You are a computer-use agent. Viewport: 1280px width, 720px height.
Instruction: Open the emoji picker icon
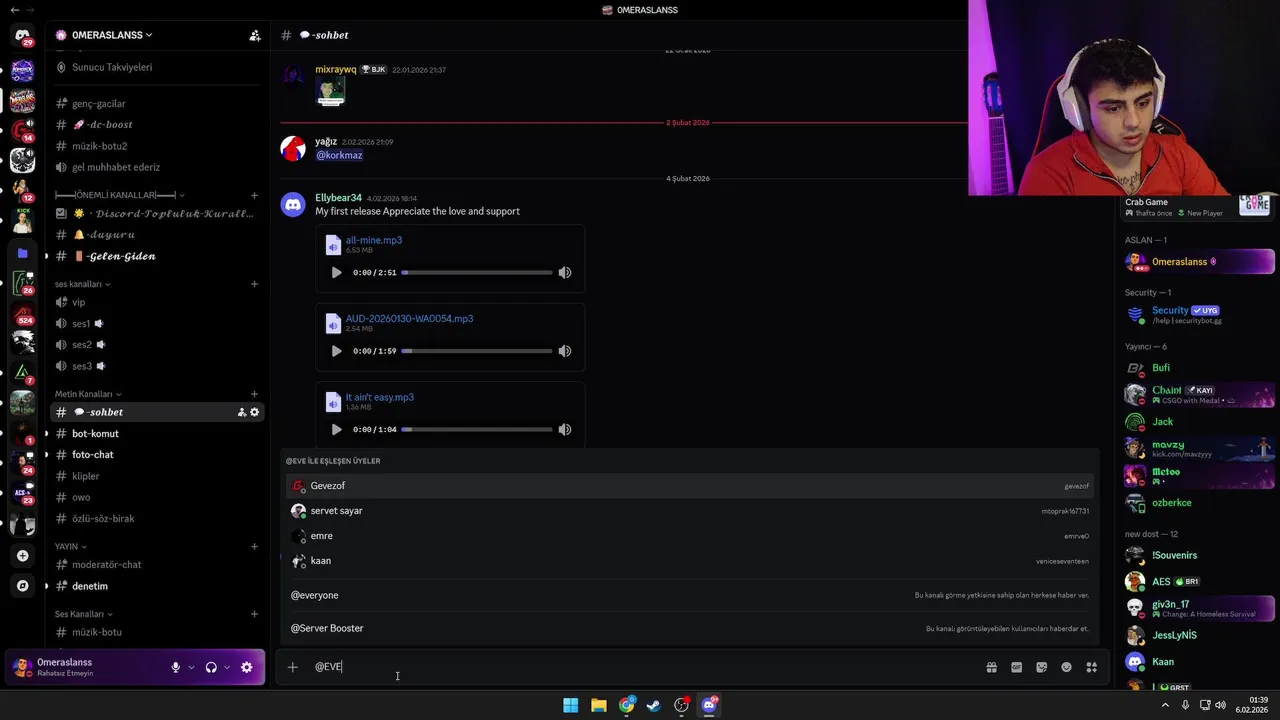click(1066, 667)
